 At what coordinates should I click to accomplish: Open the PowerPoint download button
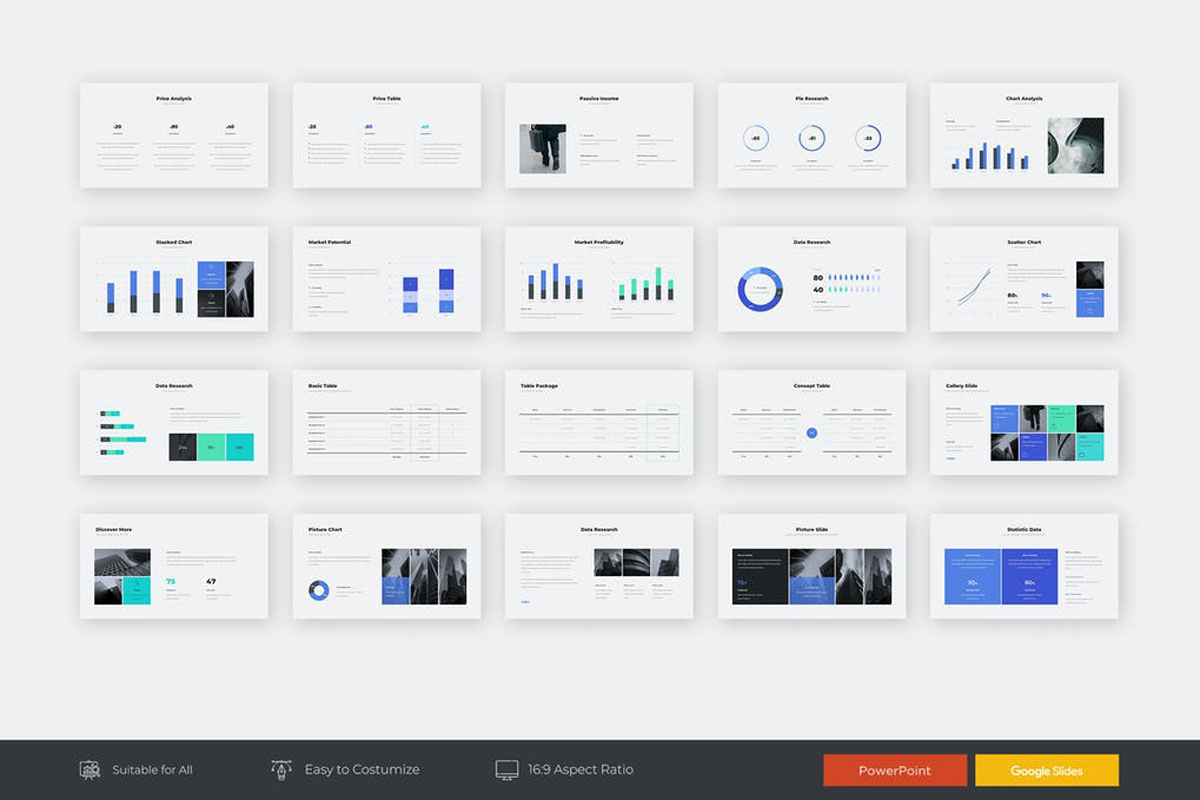point(894,770)
